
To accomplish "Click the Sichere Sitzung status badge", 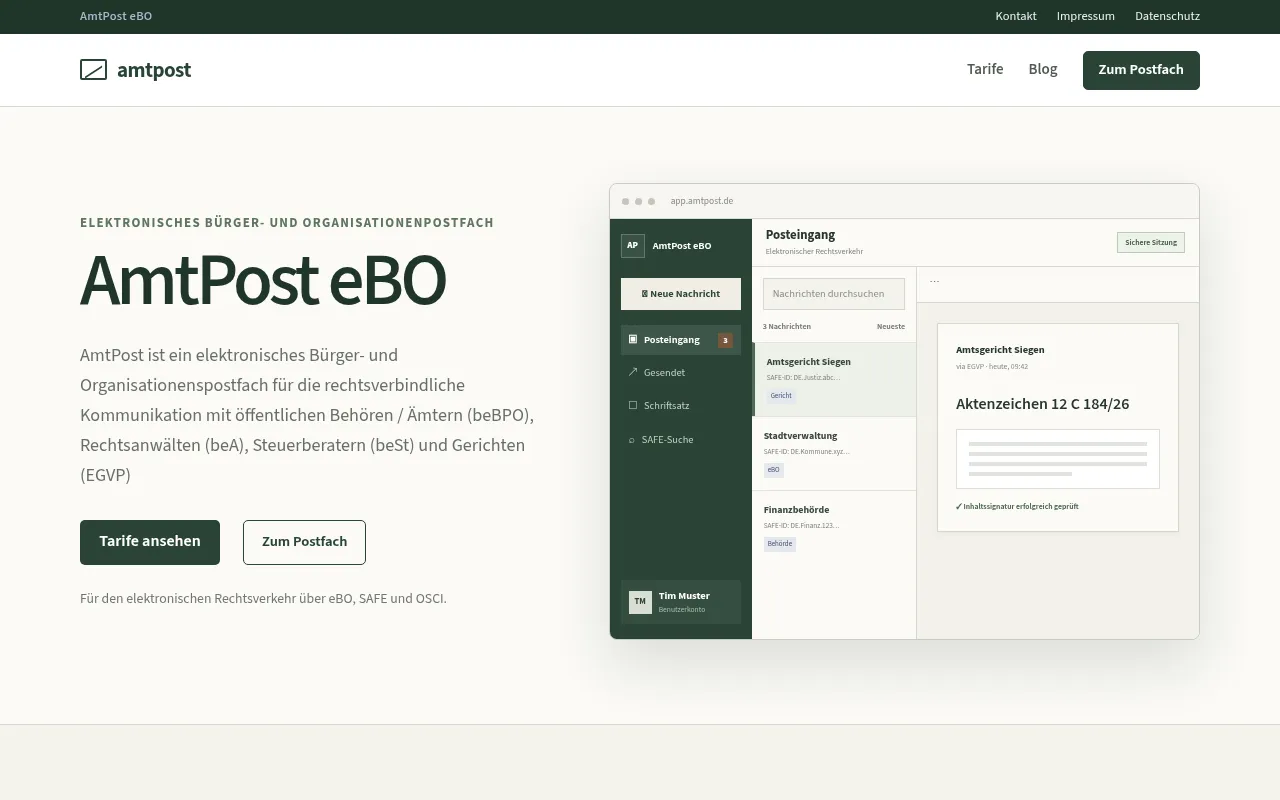I will click(x=1151, y=242).
